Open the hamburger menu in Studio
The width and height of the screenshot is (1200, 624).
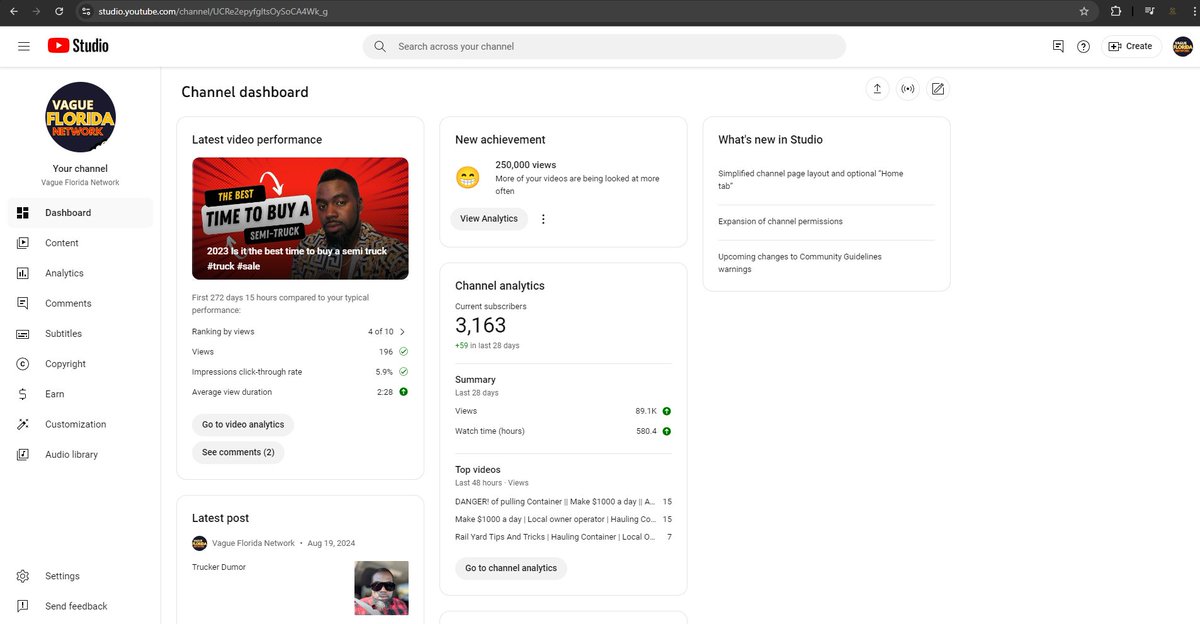23,46
